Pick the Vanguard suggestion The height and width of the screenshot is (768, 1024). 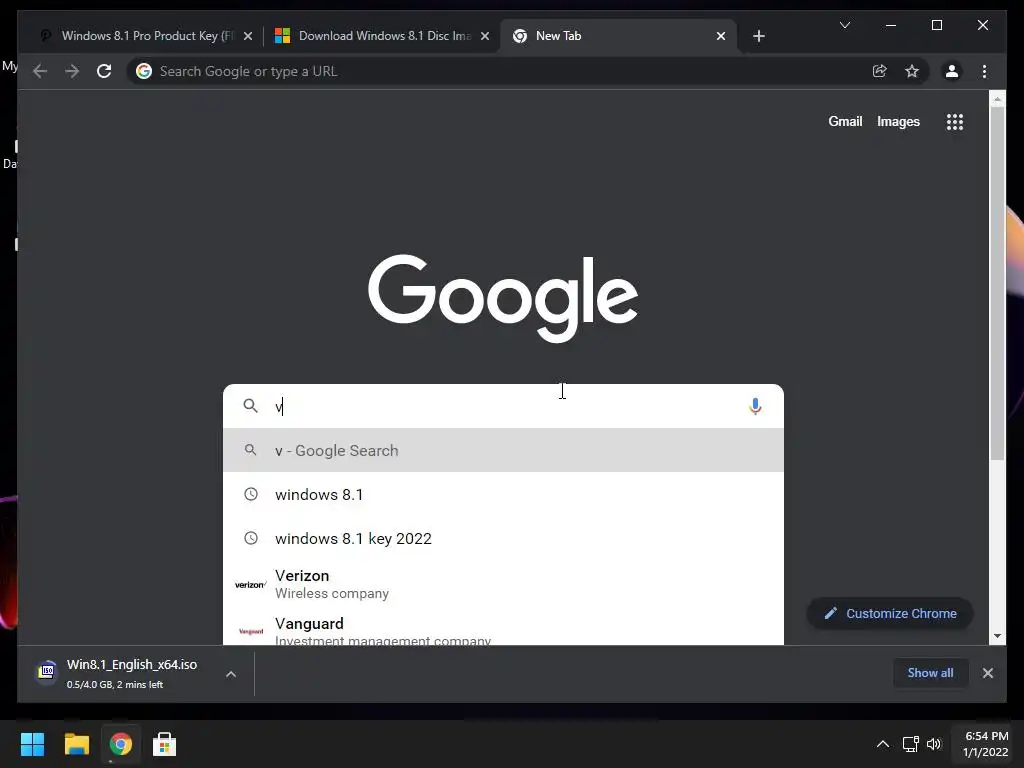503,628
